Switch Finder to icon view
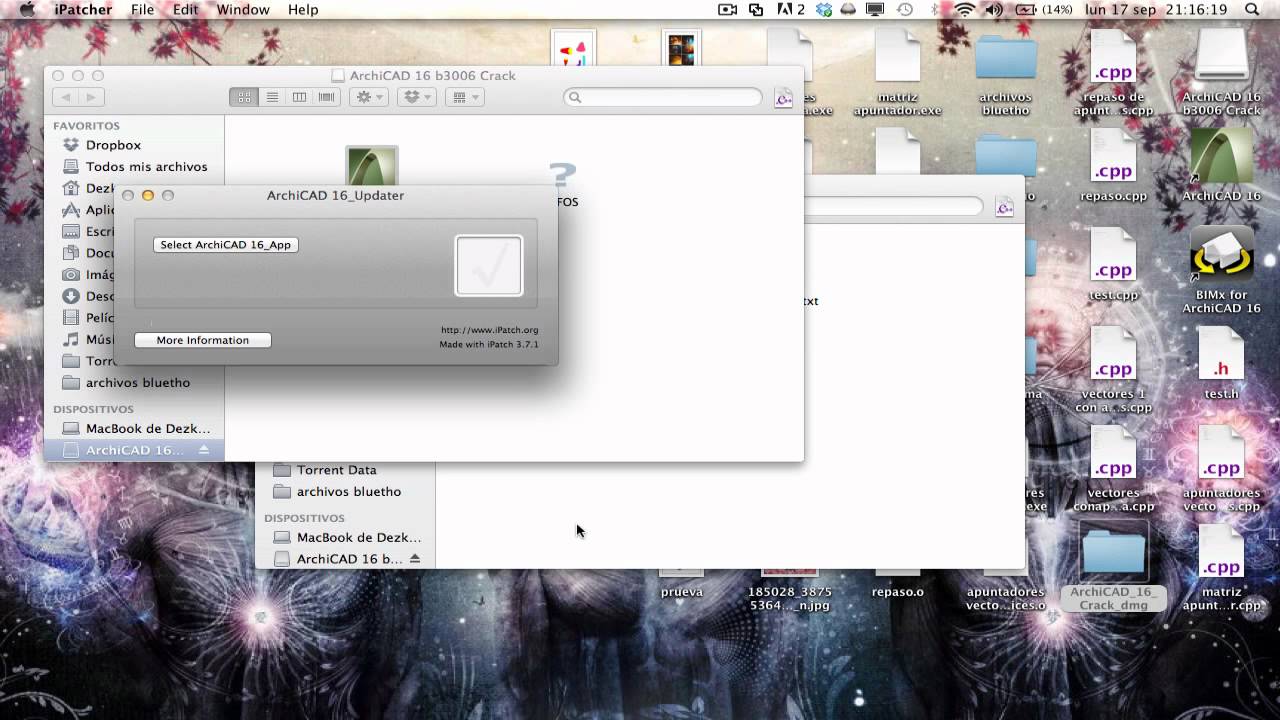Image resolution: width=1280 pixels, height=720 pixels. [x=243, y=97]
